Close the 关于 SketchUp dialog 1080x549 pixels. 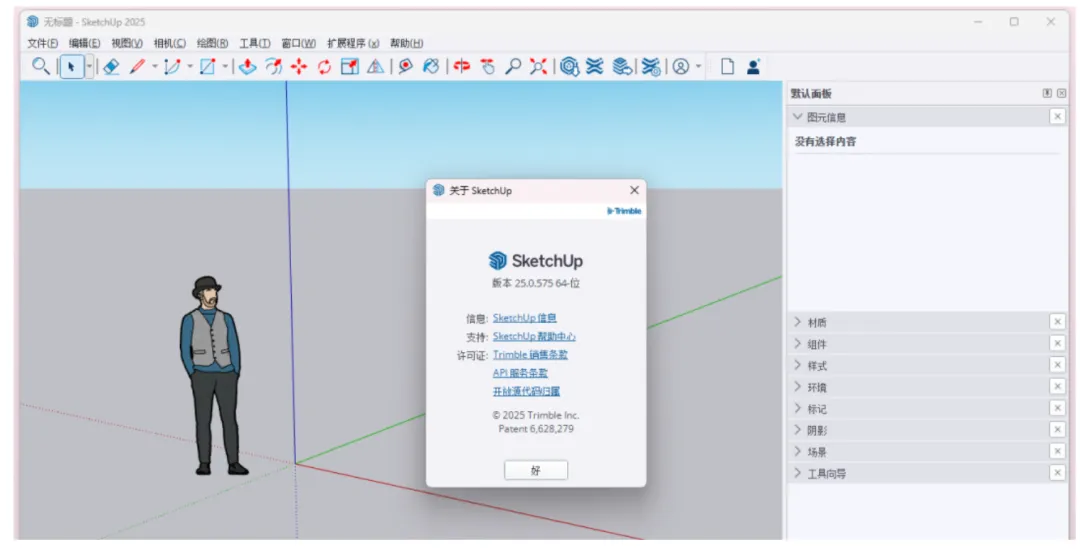[x=634, y=190]
